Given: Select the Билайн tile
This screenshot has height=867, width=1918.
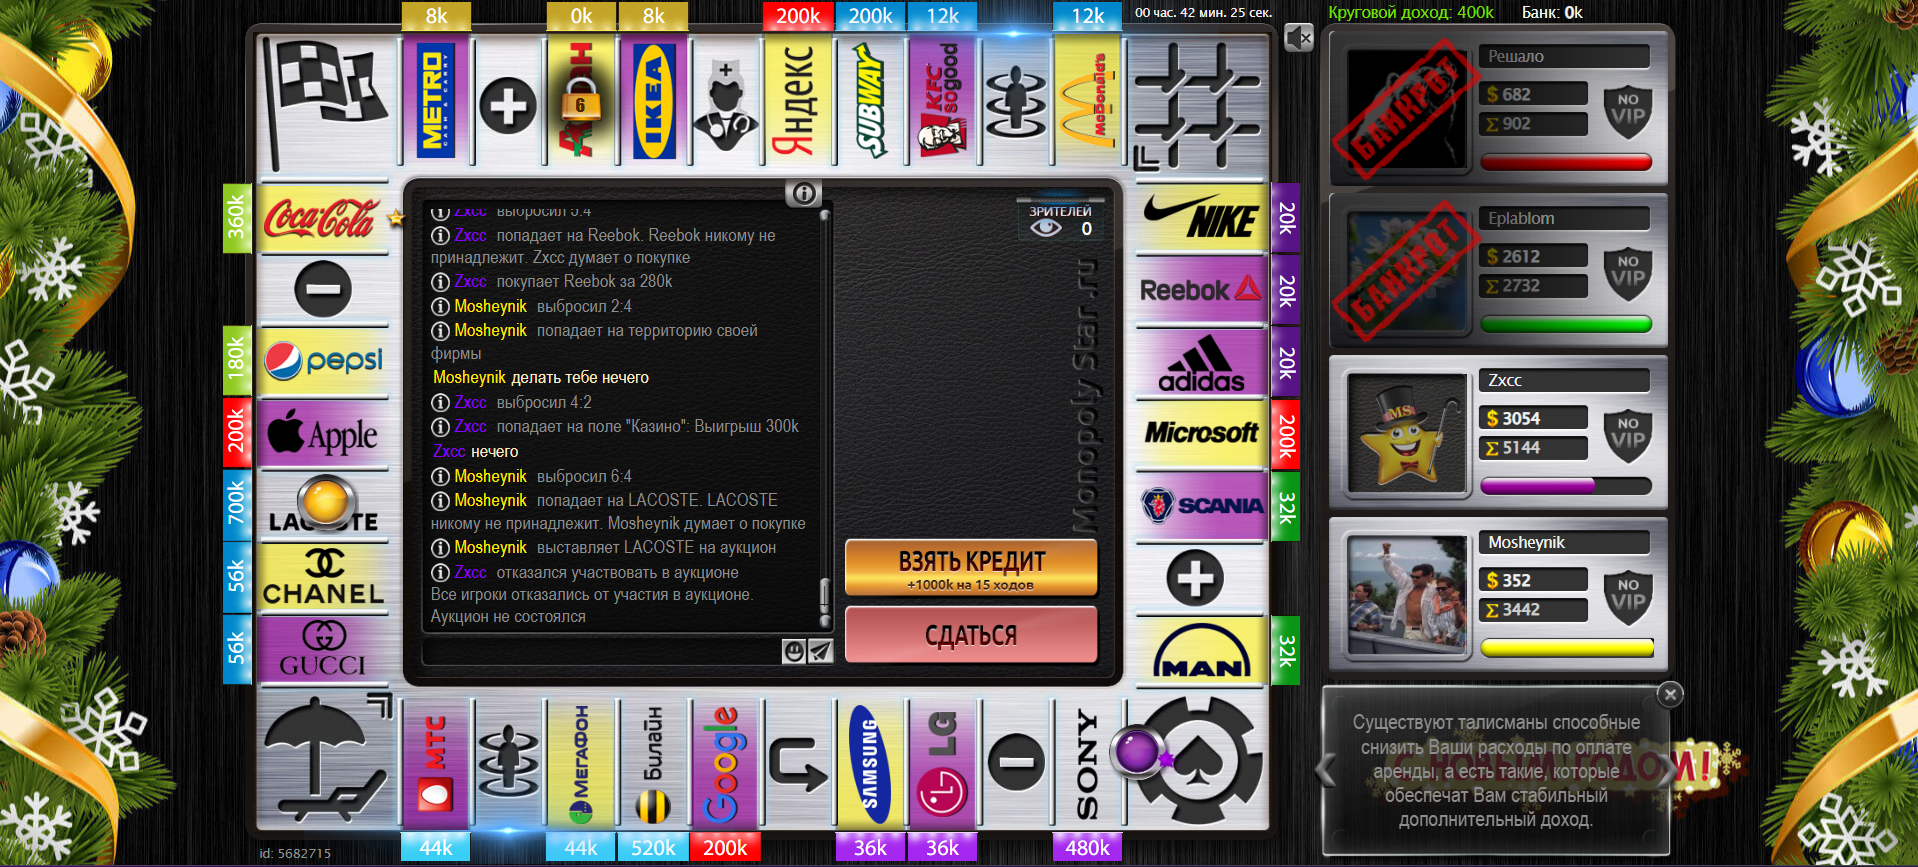Looking at the screenshot, I should click(x=653, y=764).
